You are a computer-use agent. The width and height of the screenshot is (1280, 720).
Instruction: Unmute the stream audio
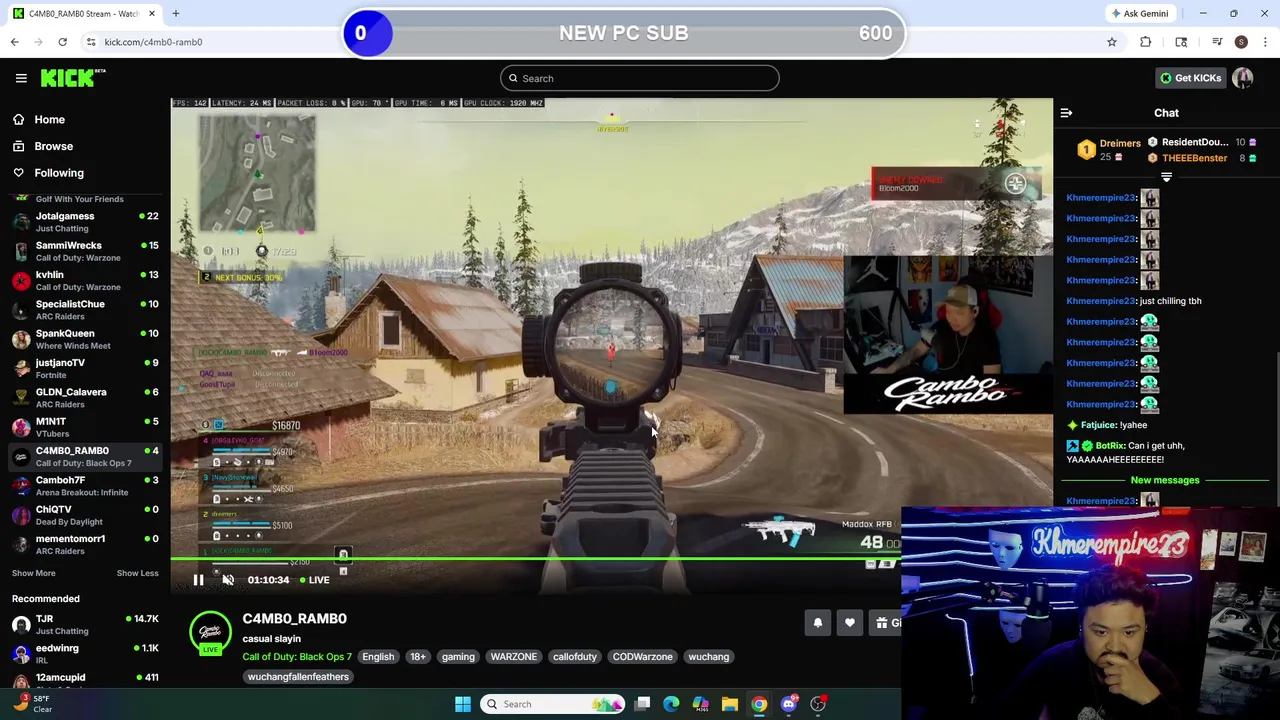tap(228, 580)
